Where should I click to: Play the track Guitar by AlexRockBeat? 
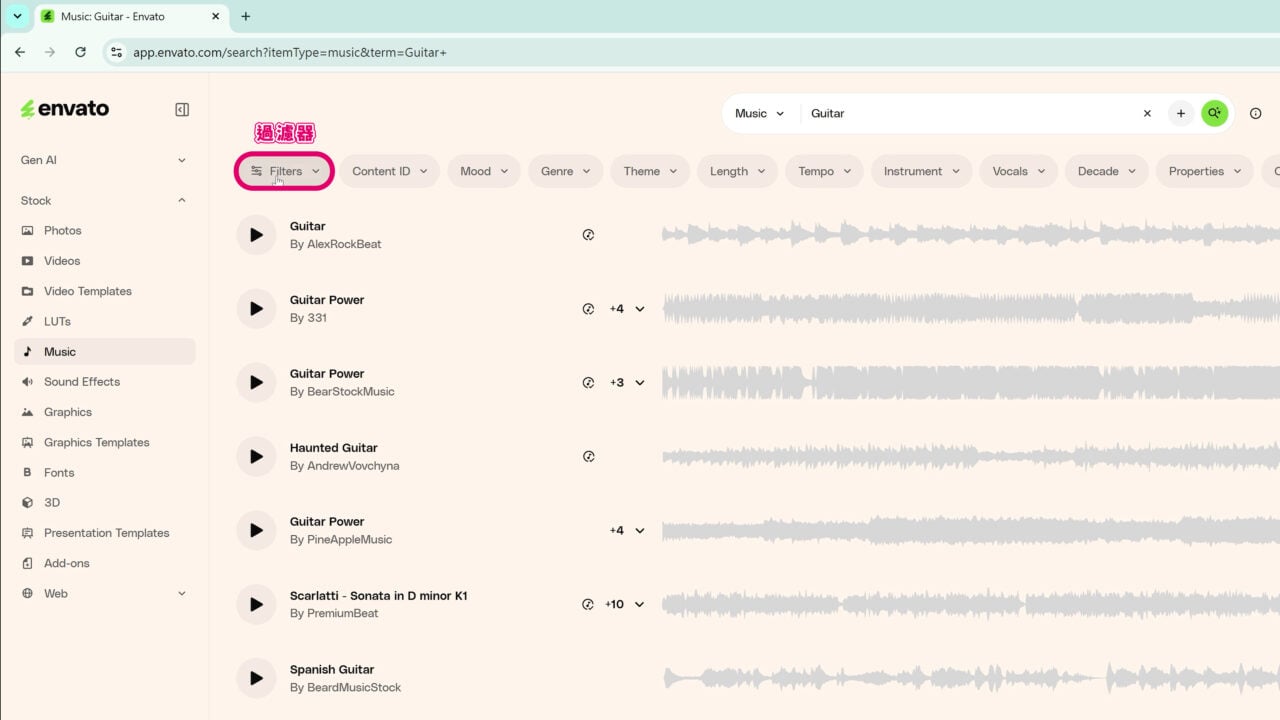pyautogui.click(x=256, y=235)
